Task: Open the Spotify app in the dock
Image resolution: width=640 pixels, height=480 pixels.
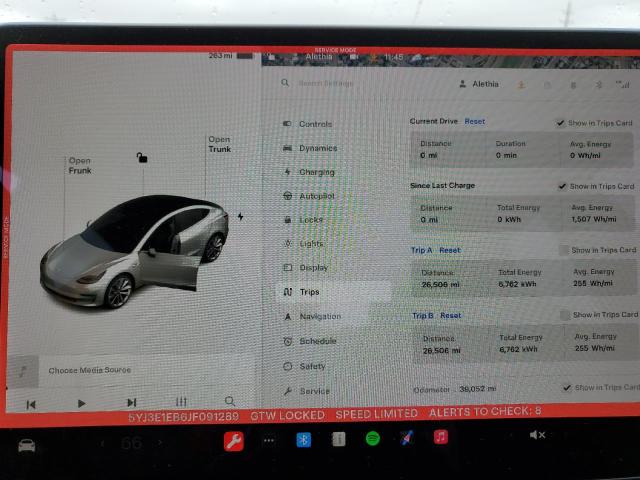Action: tap(373, 439)
